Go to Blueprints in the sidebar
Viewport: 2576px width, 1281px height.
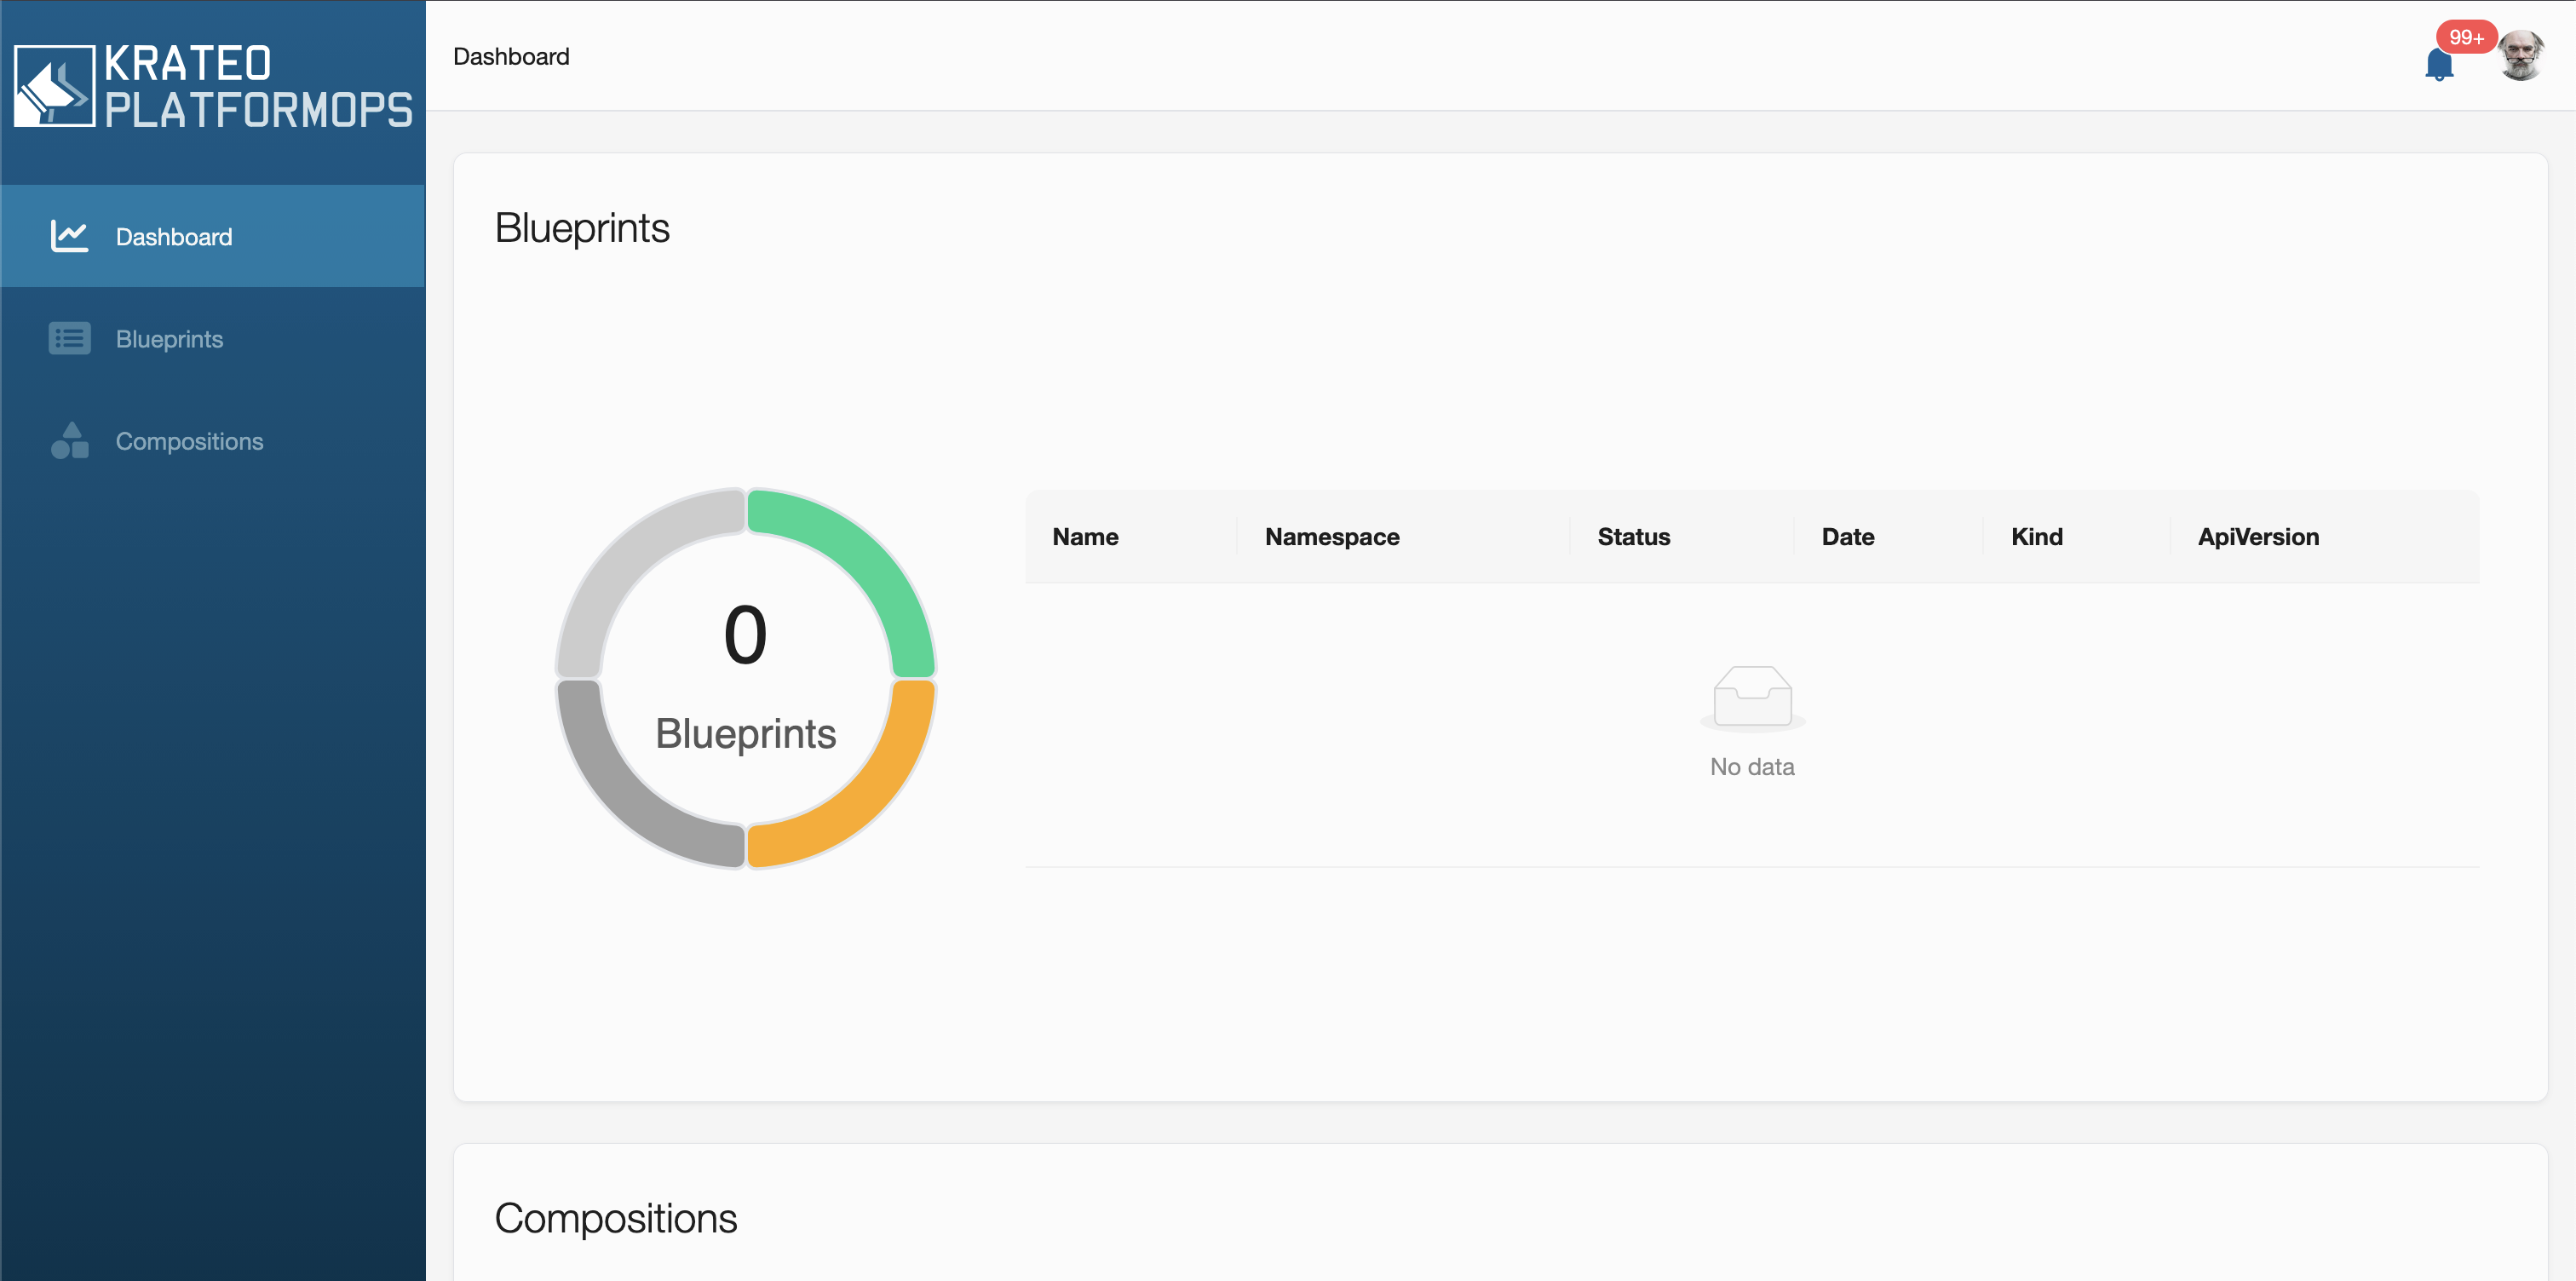[169, 339]
